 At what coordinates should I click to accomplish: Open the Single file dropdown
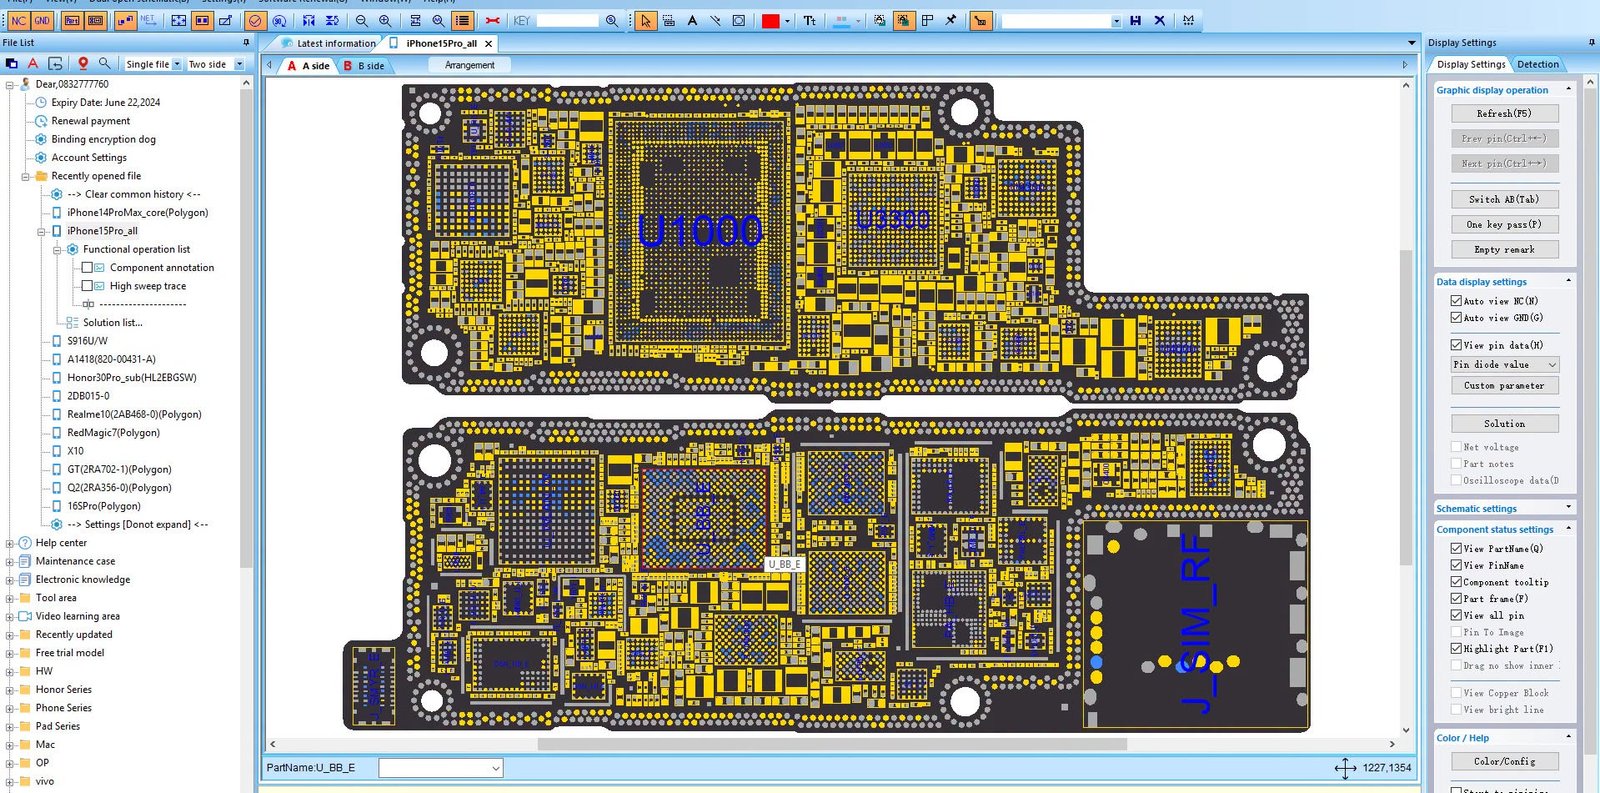point(153,64)
